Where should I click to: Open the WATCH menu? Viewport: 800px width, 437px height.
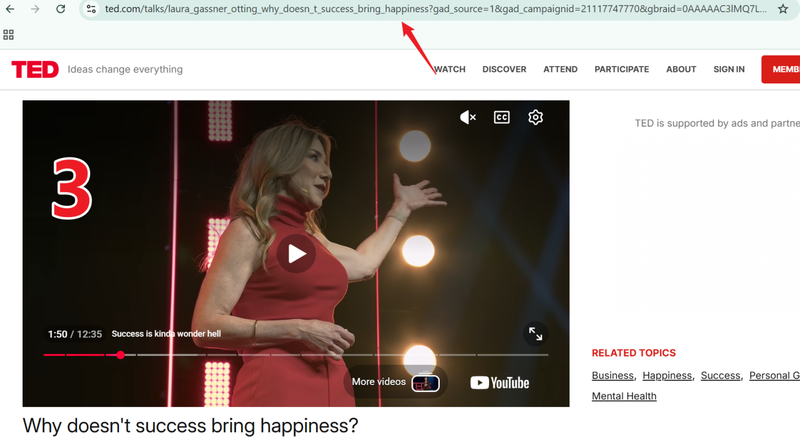click(x=449, y=69)
